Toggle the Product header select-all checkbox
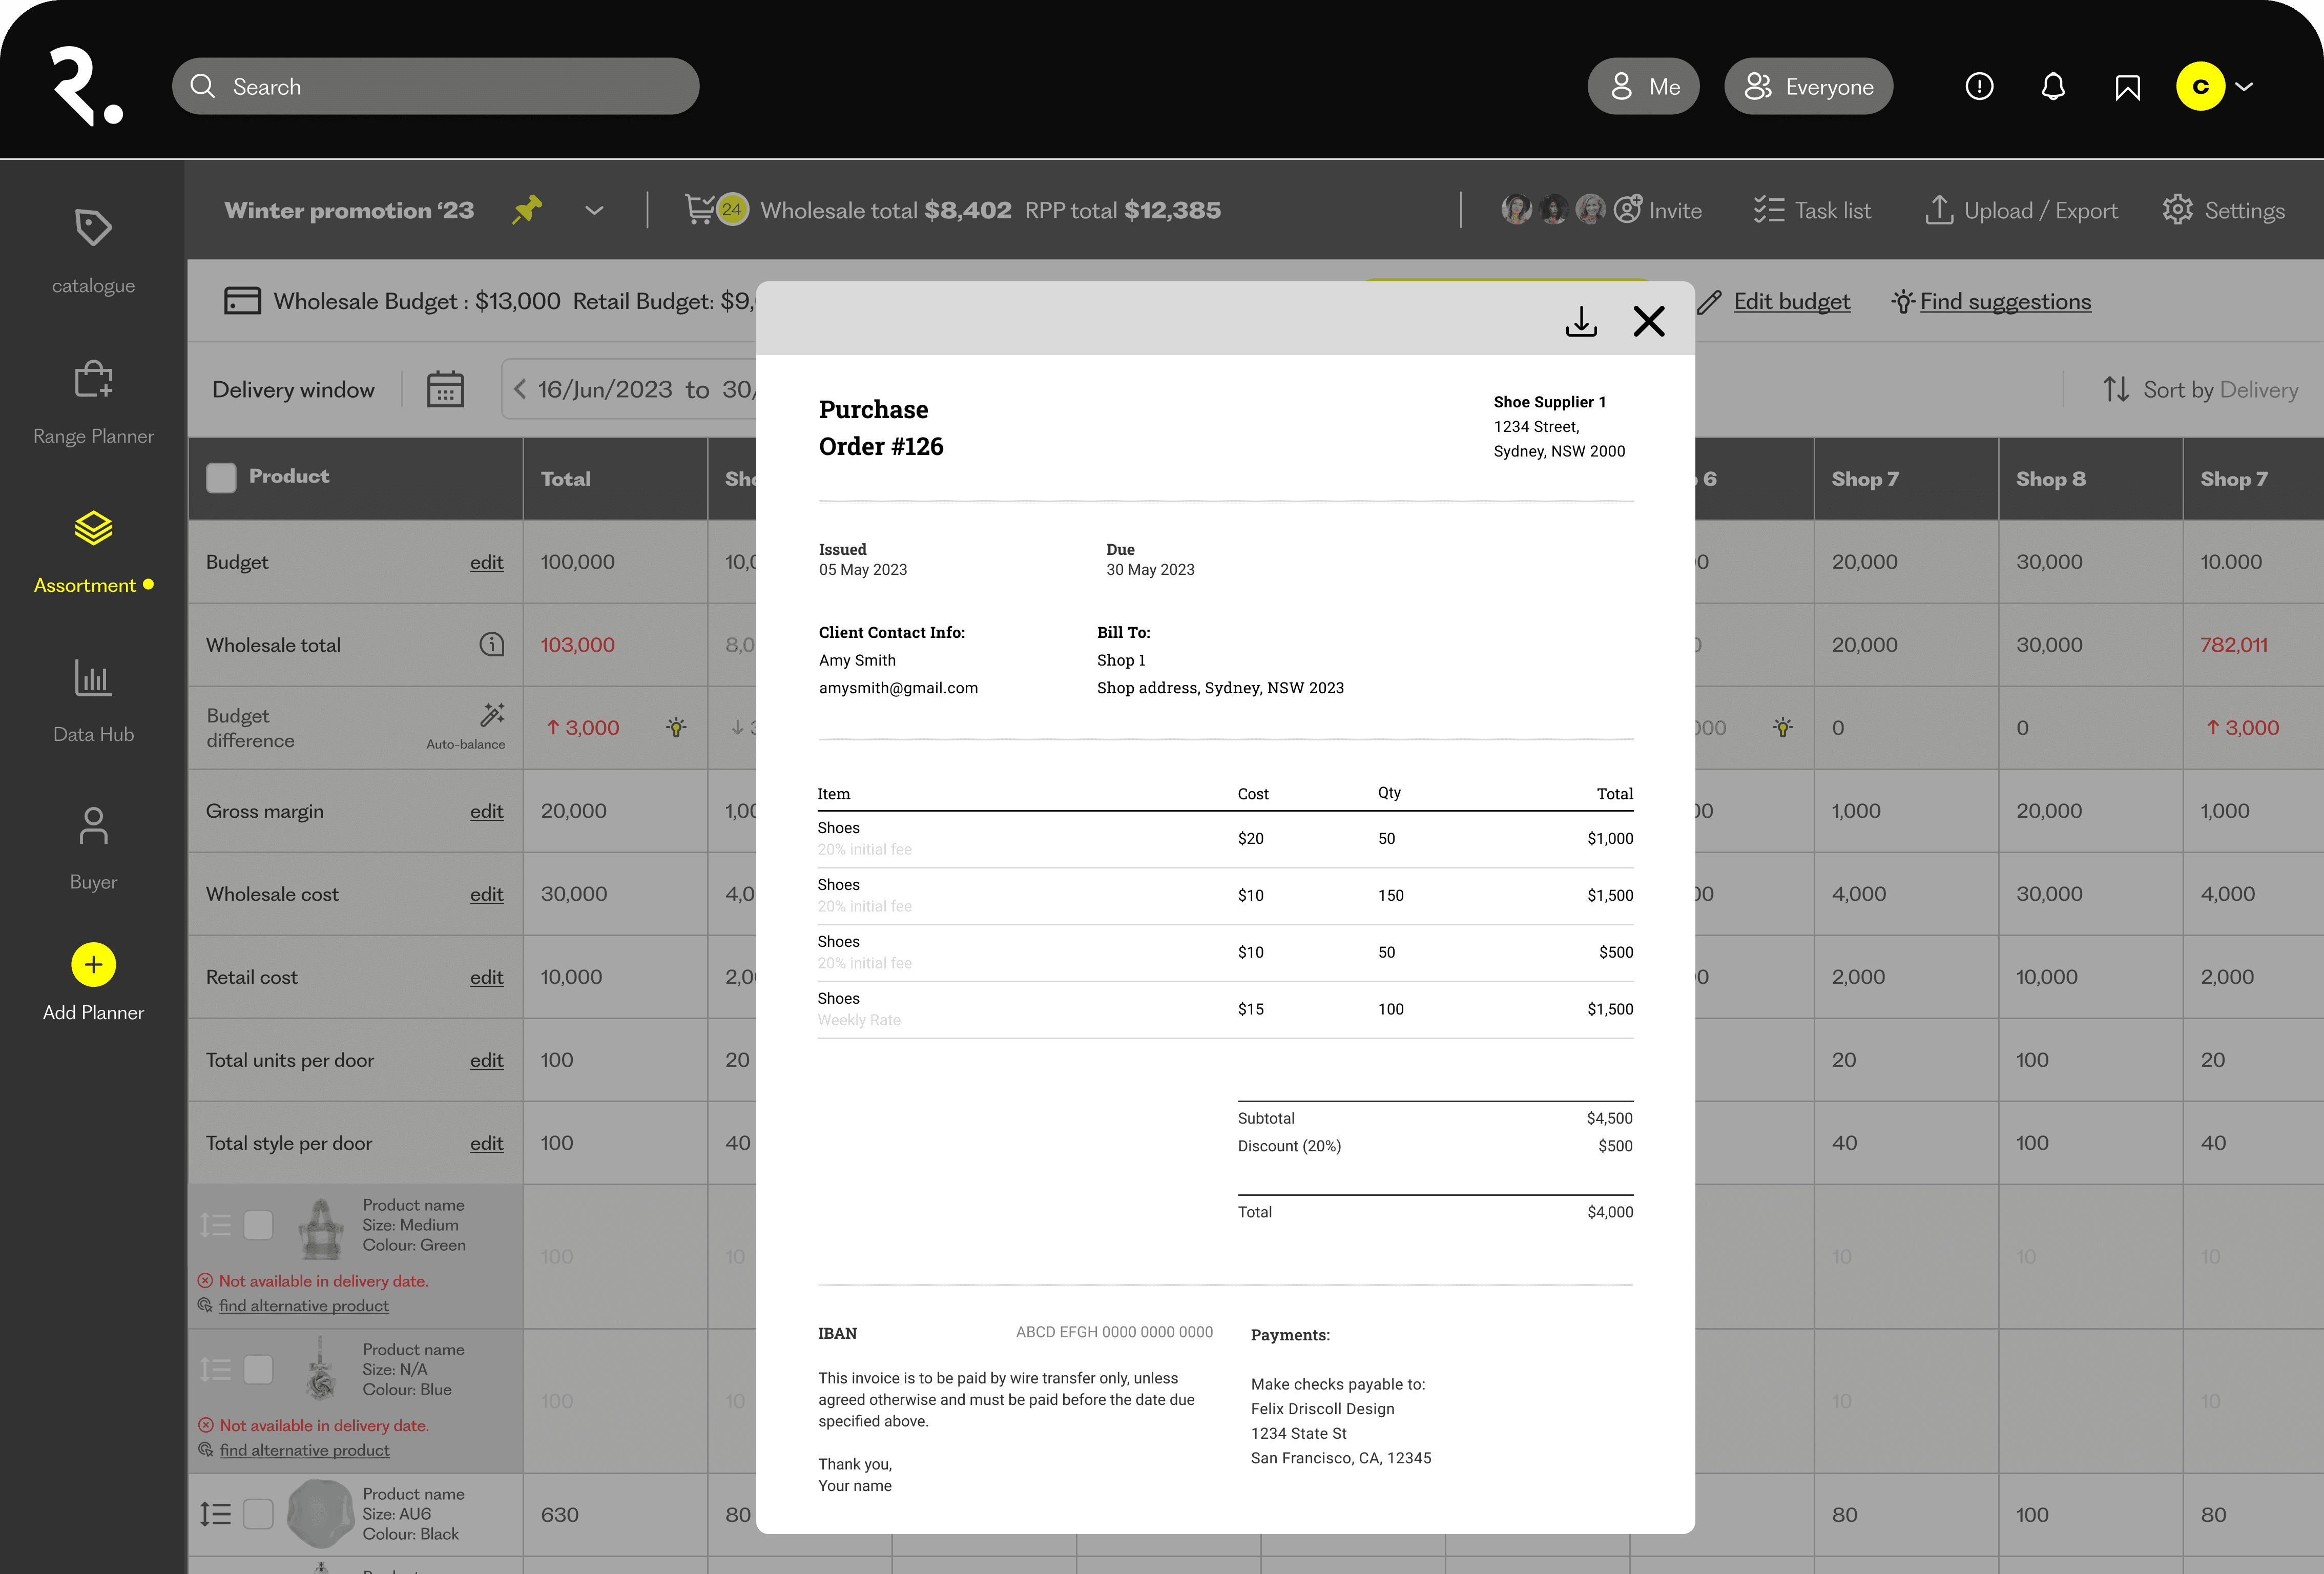Screen dimensions: 2324x1574 tap(221, 477)
